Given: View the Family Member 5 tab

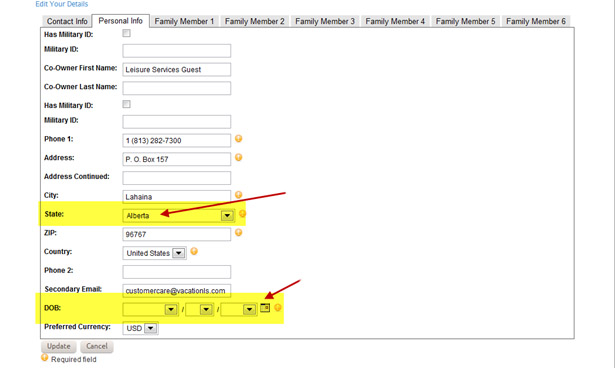Looking at the screenshot, I should (x=465, y=21).
